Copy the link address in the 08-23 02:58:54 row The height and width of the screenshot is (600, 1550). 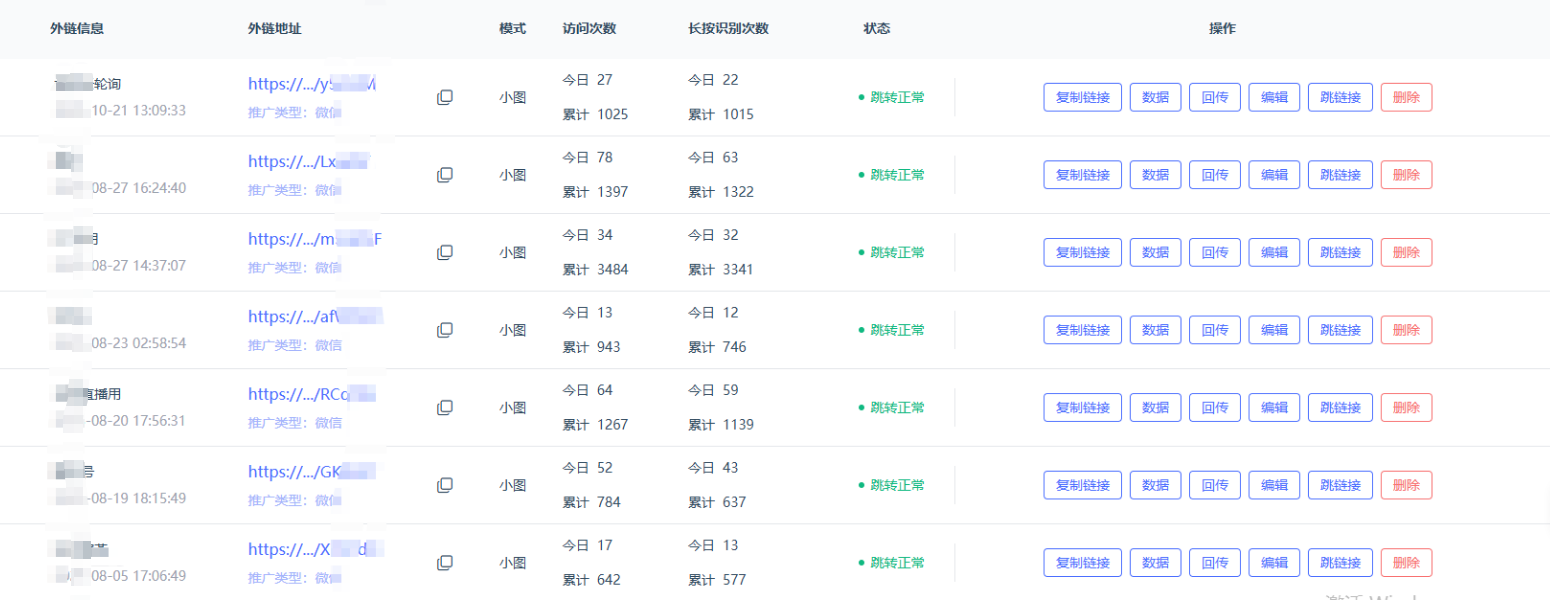click(445, 330)
